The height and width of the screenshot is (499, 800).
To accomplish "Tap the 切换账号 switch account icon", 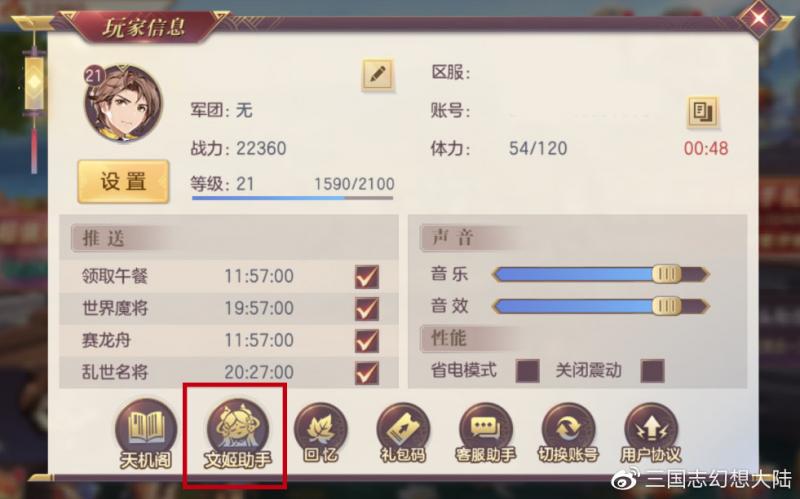I will coord(568,433).
